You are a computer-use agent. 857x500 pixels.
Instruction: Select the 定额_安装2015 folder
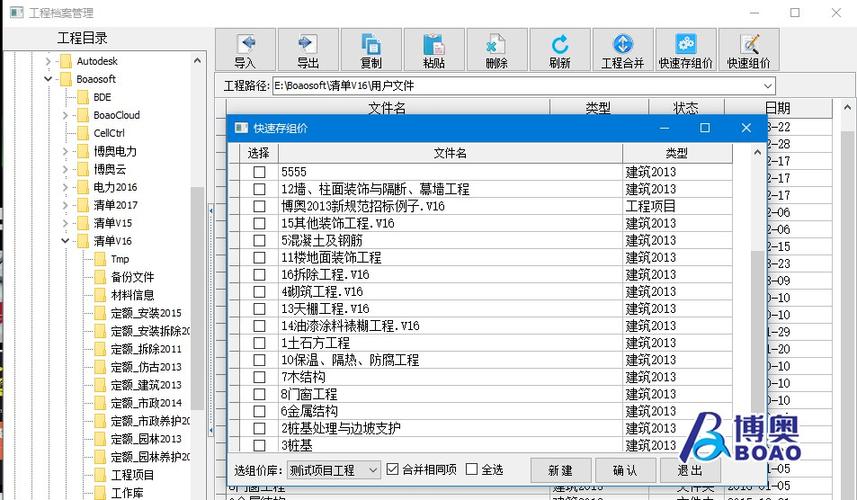[x=138, y=313]
